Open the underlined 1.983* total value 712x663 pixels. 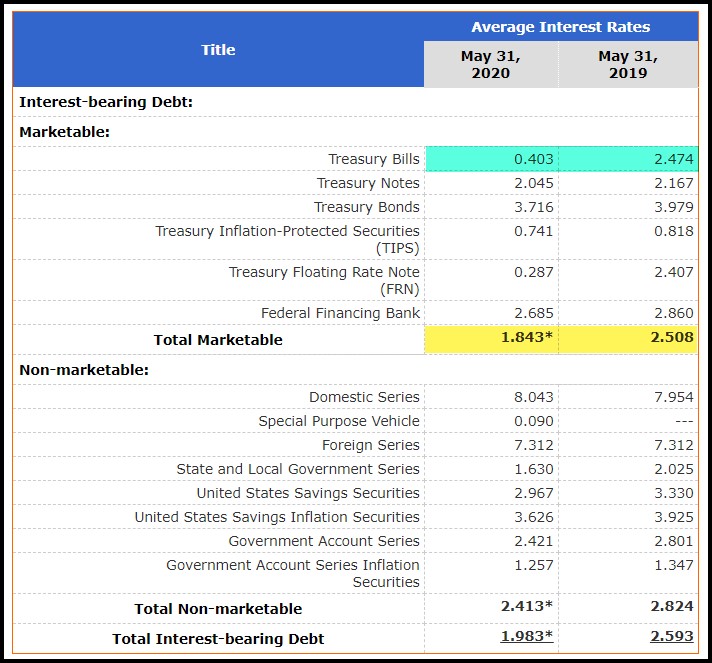(527, 636)
